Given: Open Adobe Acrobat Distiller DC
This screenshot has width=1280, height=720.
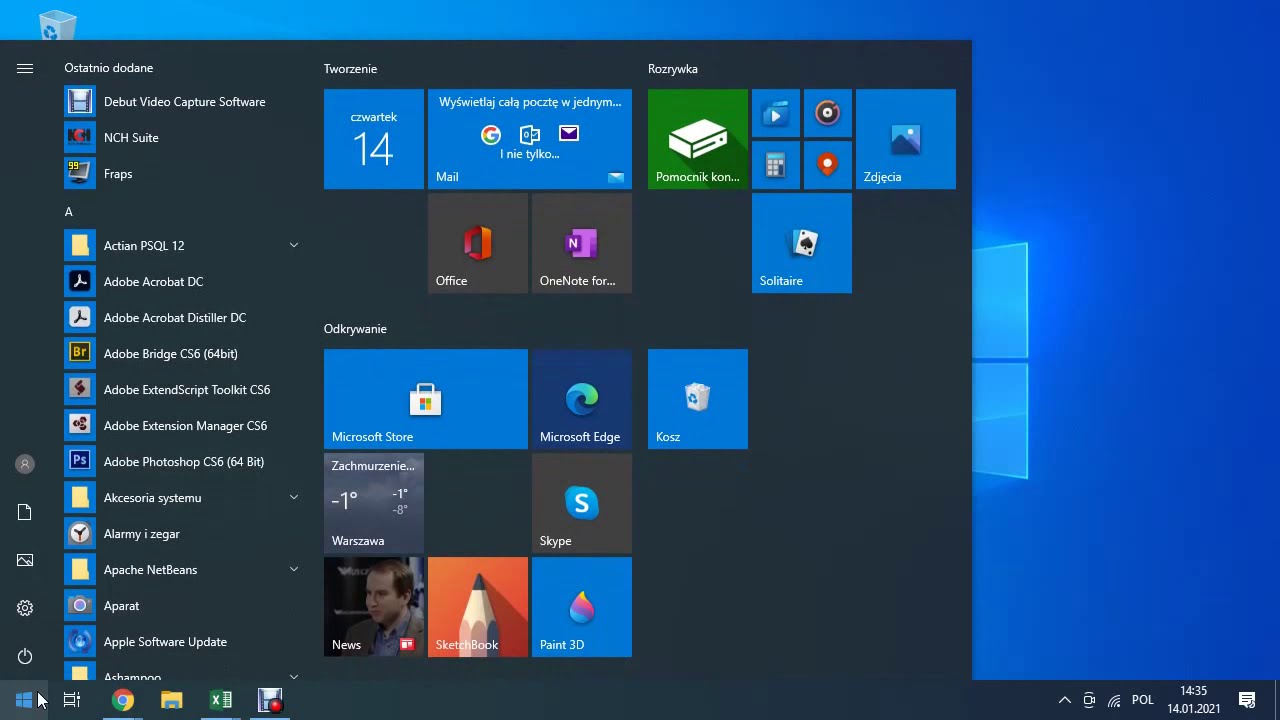Looking at the screenshot, I should click(184, 318).
